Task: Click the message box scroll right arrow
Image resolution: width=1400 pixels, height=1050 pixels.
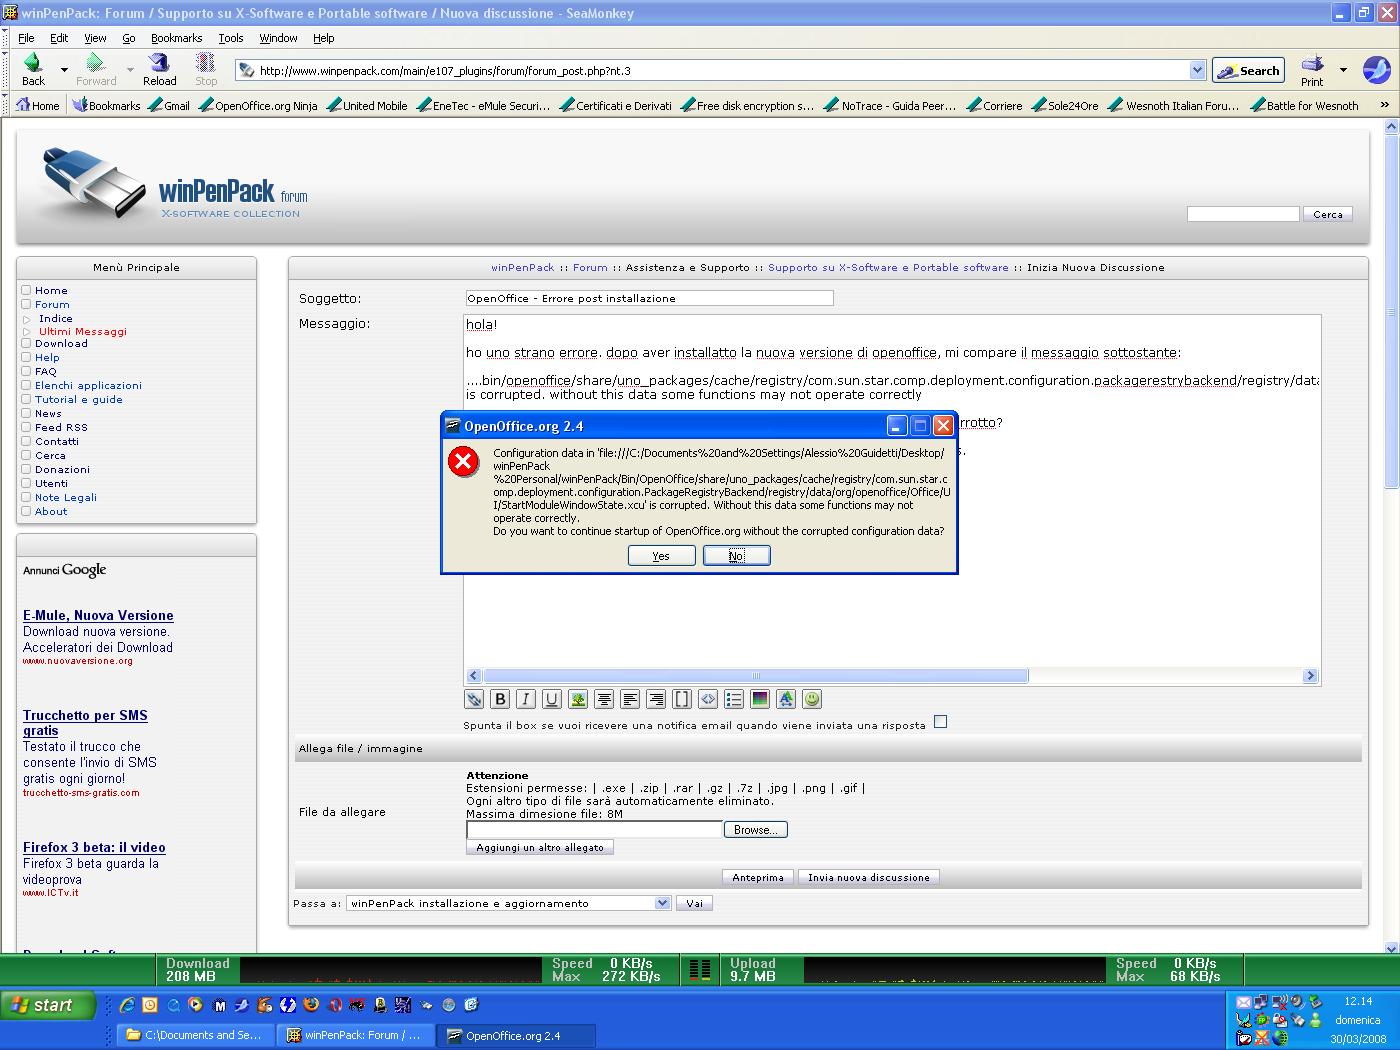Action: pyautogui.click(x=1310, y=676)
